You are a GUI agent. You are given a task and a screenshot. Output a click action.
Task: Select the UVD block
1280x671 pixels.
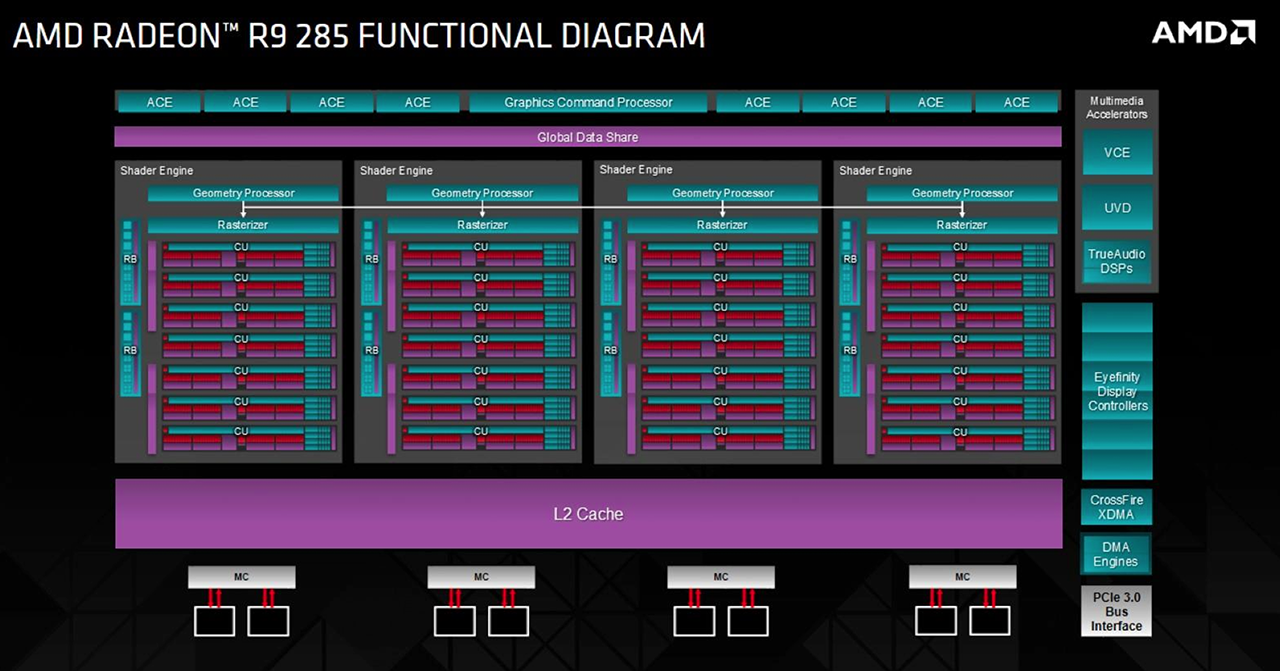click(x=1117, y=208)
